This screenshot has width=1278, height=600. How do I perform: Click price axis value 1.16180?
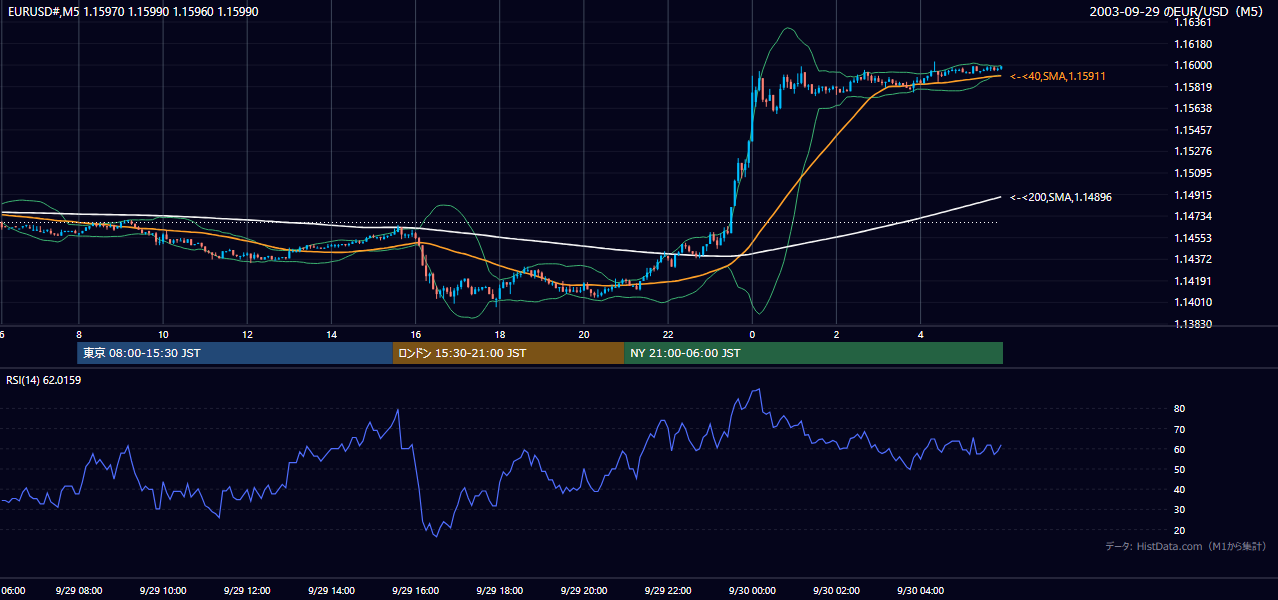coord(1193,44)
